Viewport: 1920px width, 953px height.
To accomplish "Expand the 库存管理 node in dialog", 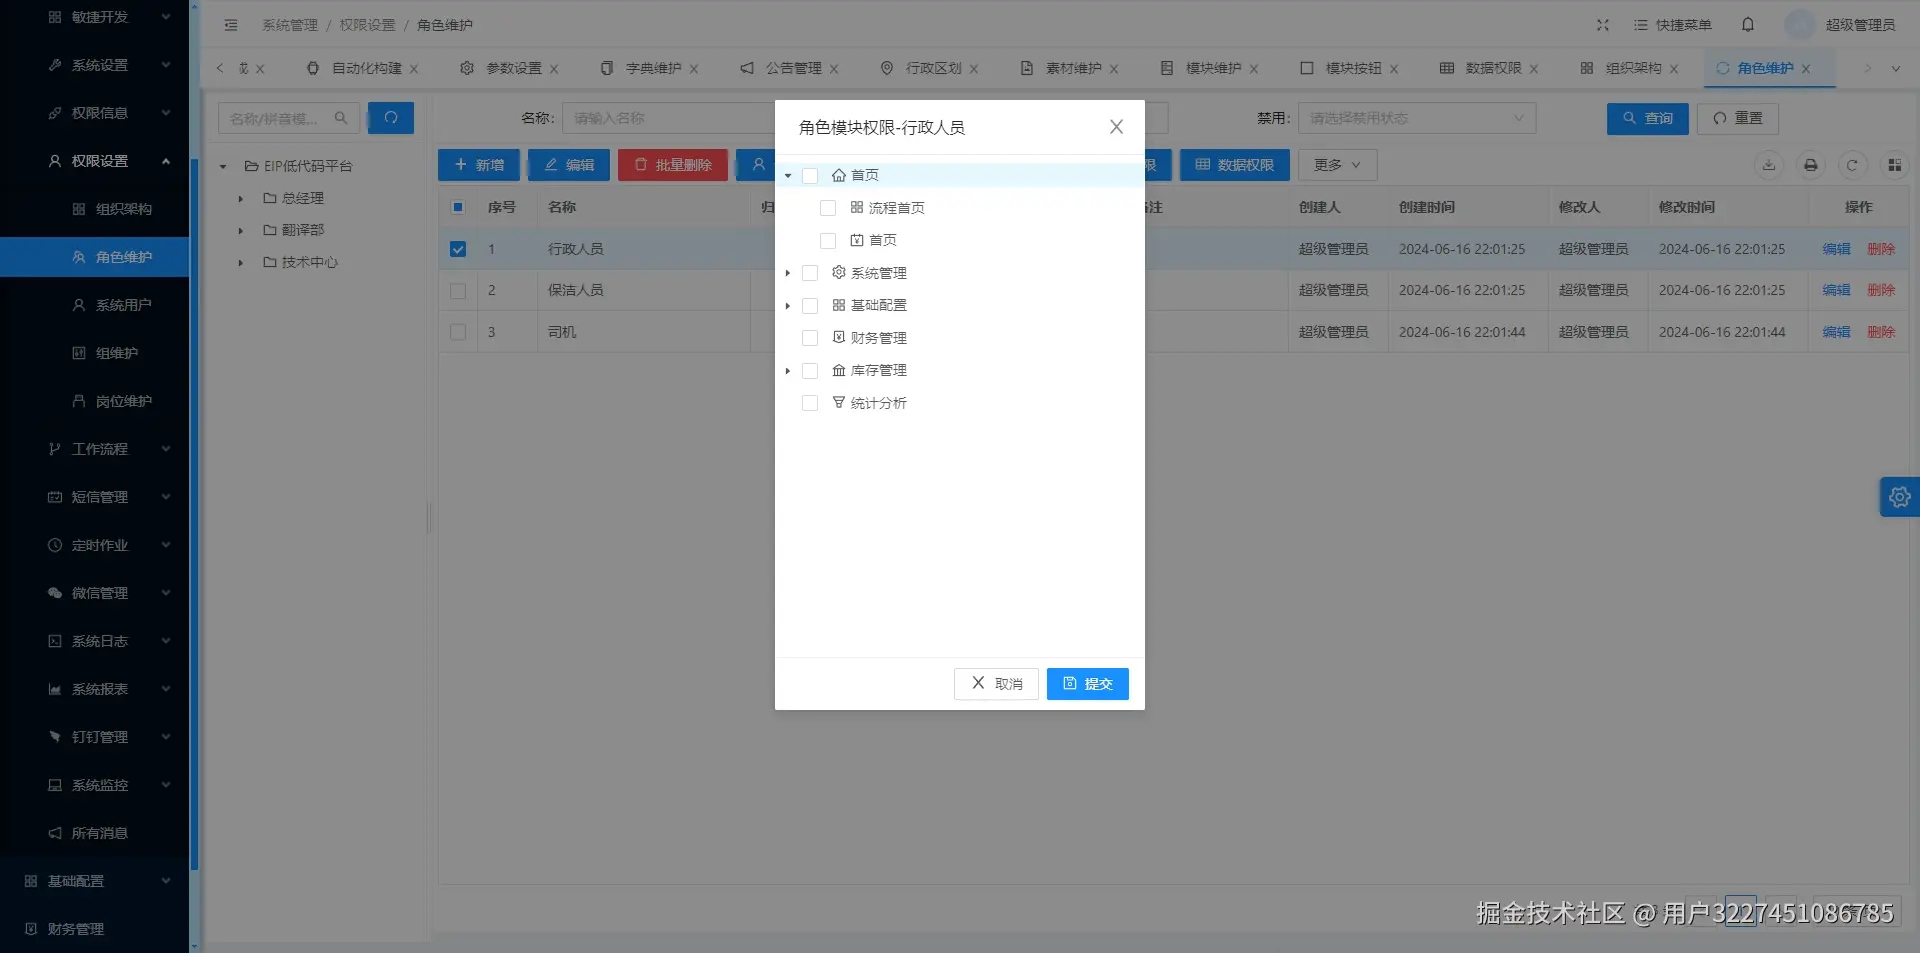I will [x=788, y=371].
